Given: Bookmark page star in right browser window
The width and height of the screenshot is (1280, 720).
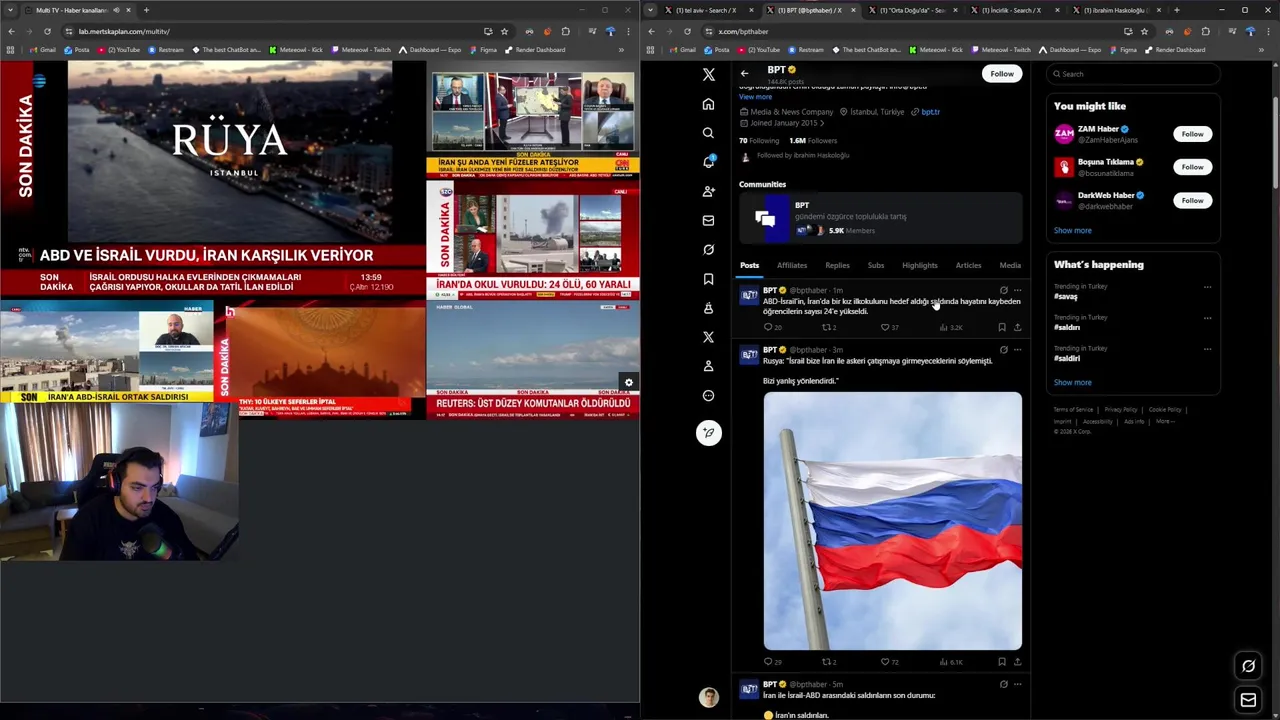Looking at the screenshot, I should [x=1144, y=31].
